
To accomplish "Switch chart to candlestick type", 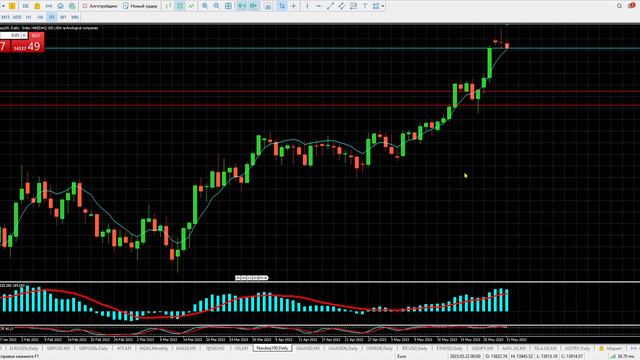I will (180, 6).
